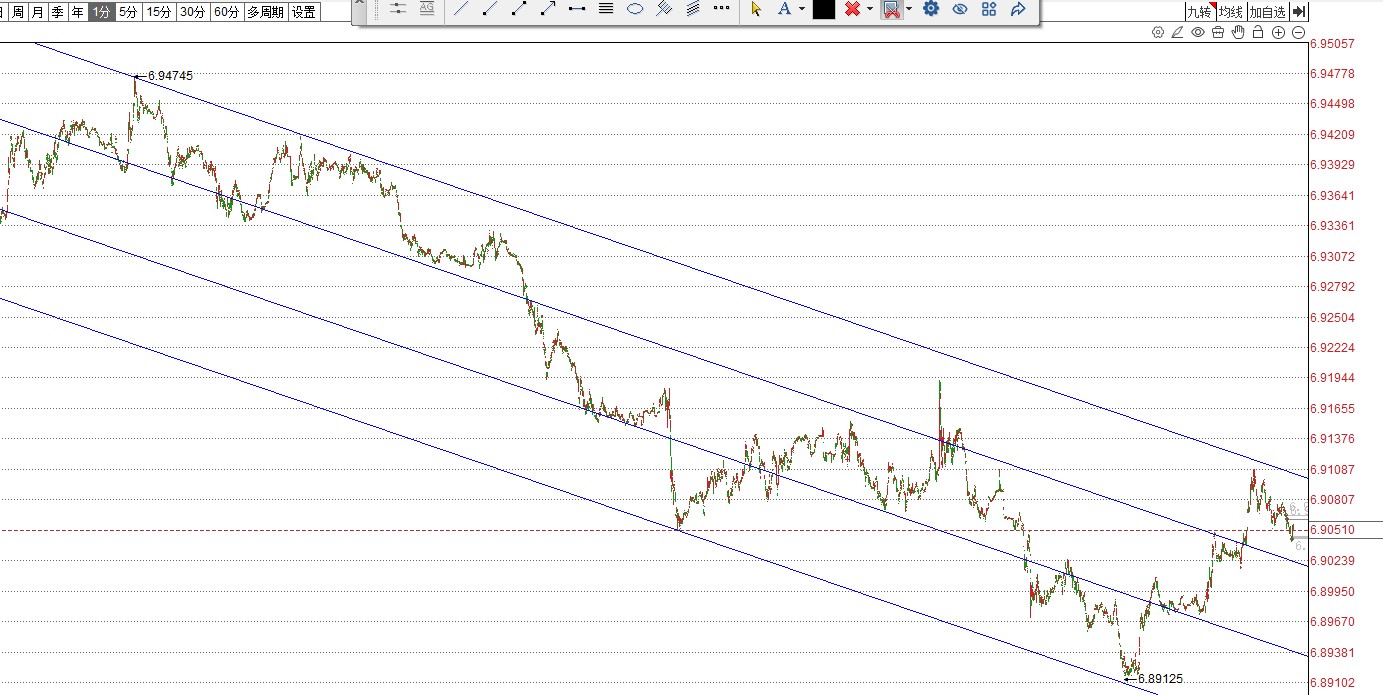
Task: Open the 设置 period settings
Action: [304, 12]
